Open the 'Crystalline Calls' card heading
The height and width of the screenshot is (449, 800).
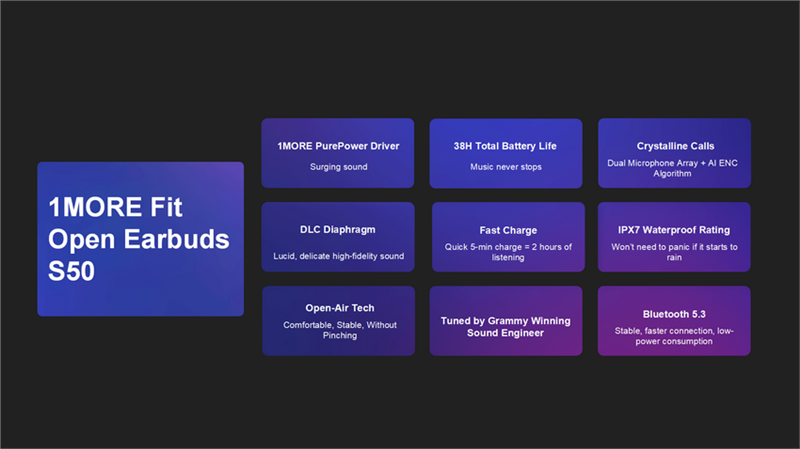pyautogui.click(x=674, y=145)
